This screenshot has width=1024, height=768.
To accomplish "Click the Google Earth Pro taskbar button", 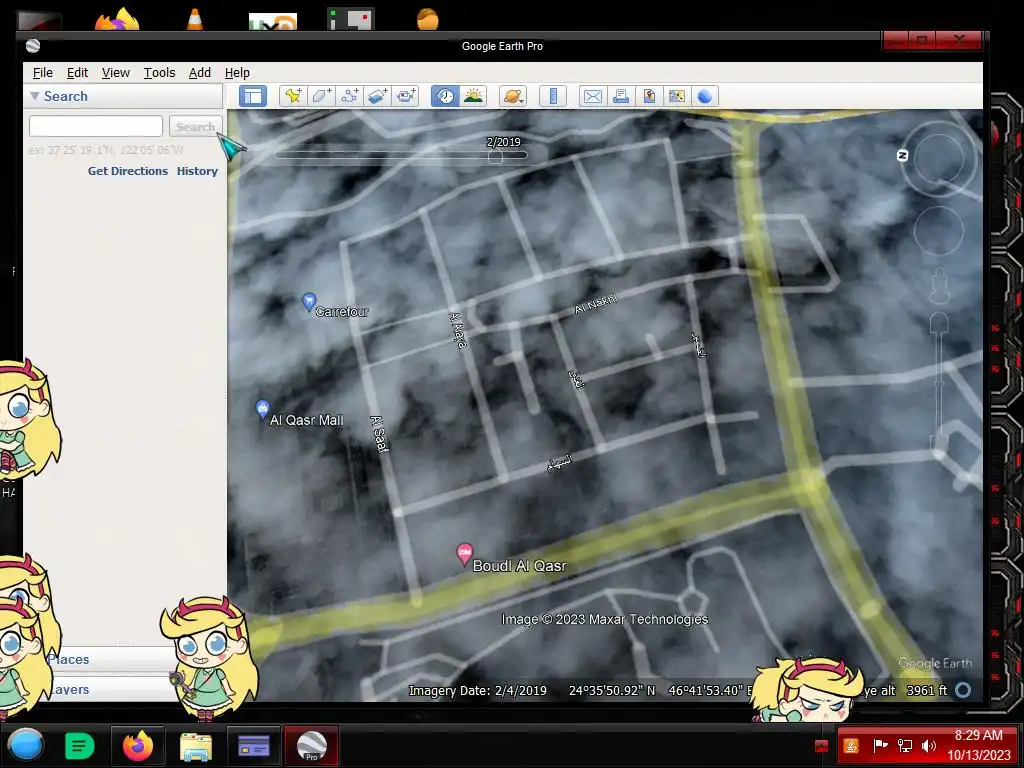I will point(312,746).
